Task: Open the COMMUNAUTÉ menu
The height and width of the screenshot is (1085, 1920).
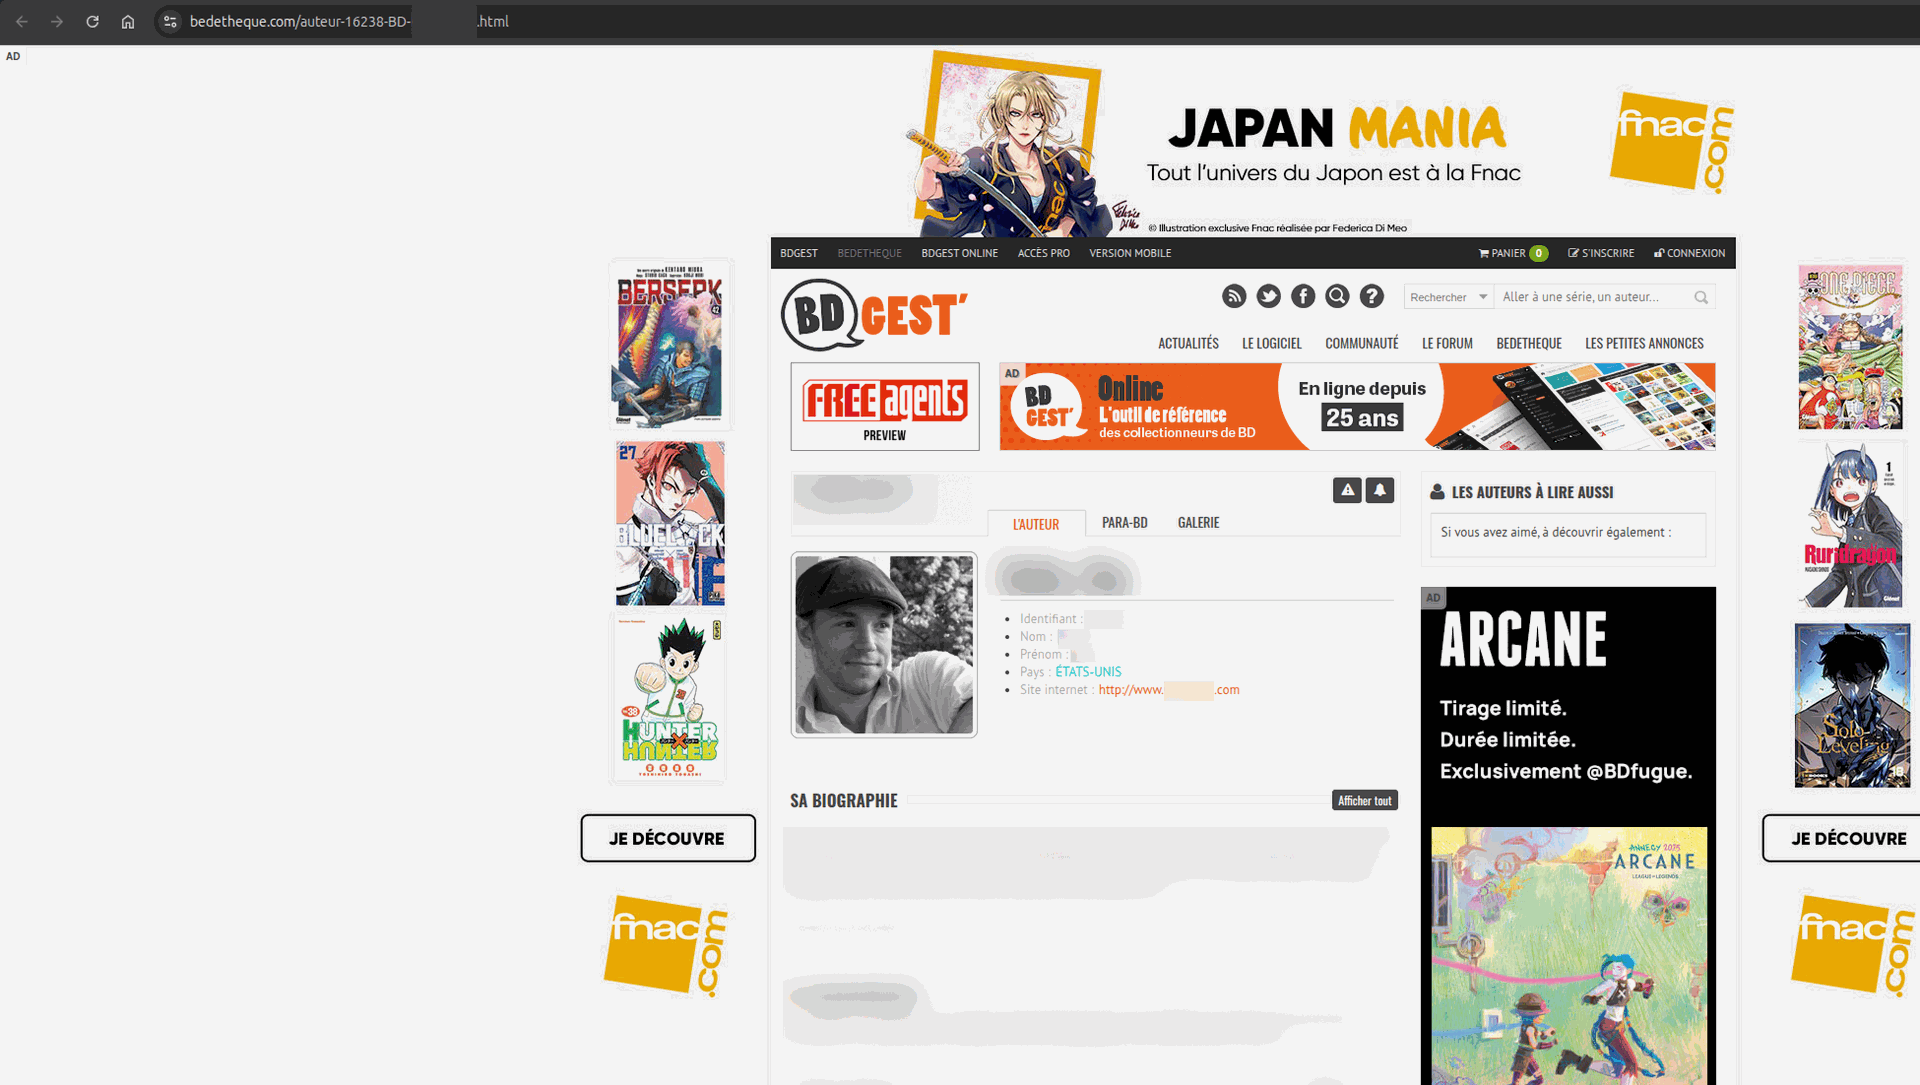Action: pos(1362,343)
